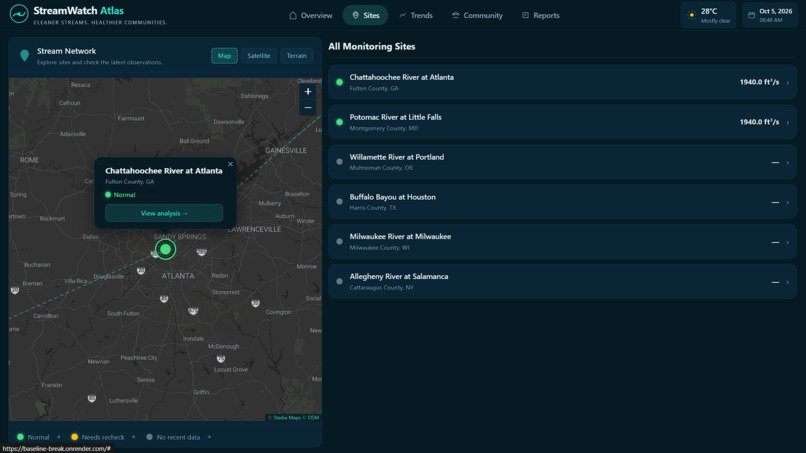Click green status dot for Potomac River
The width and height of the screenshot is (806, 453).
coord(339,122)
